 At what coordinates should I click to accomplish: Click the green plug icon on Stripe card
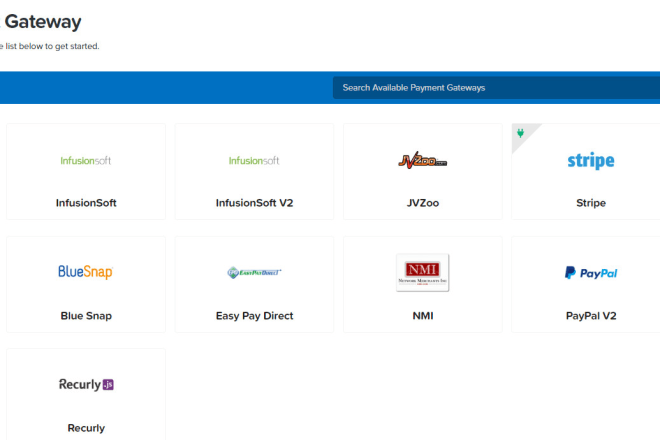coord(521,133)
